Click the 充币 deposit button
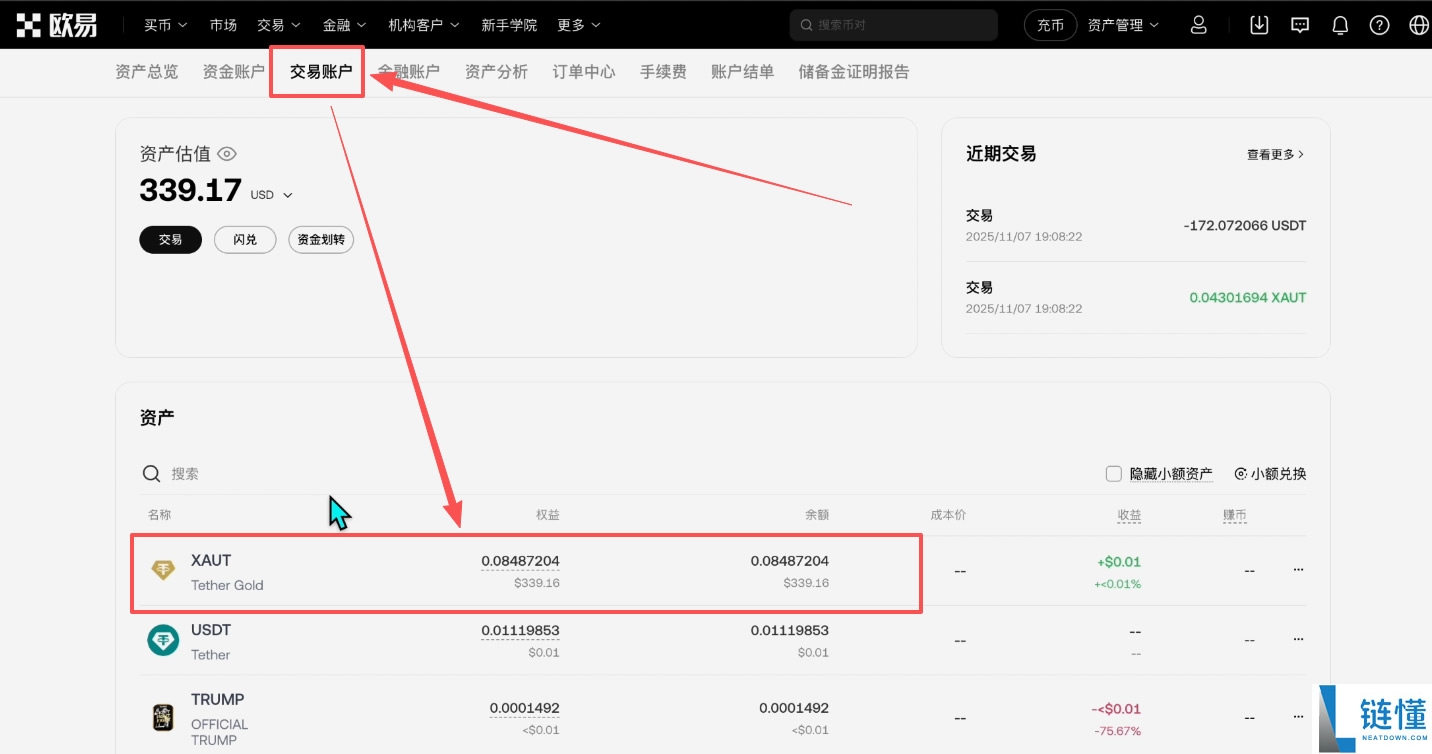 click(1050, 24)
